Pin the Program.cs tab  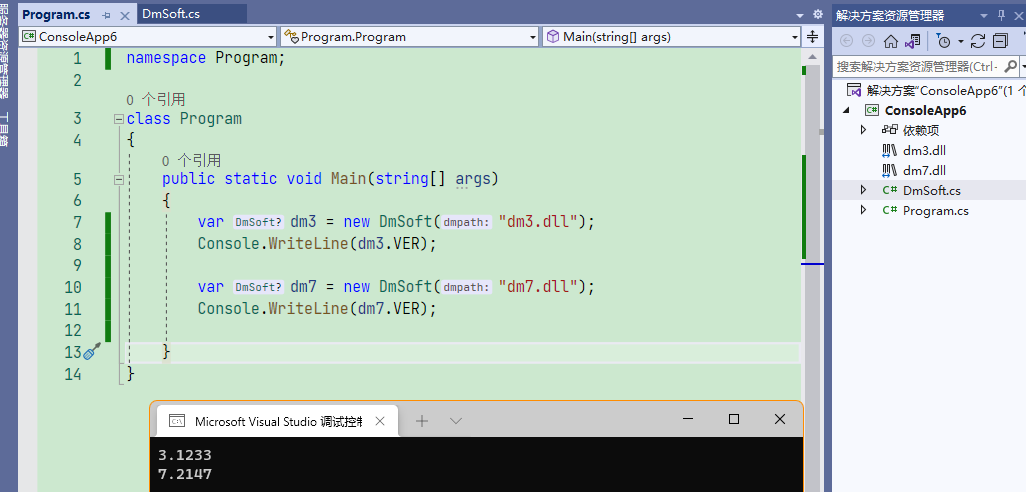pyautogui.click(x=107, y=14)
